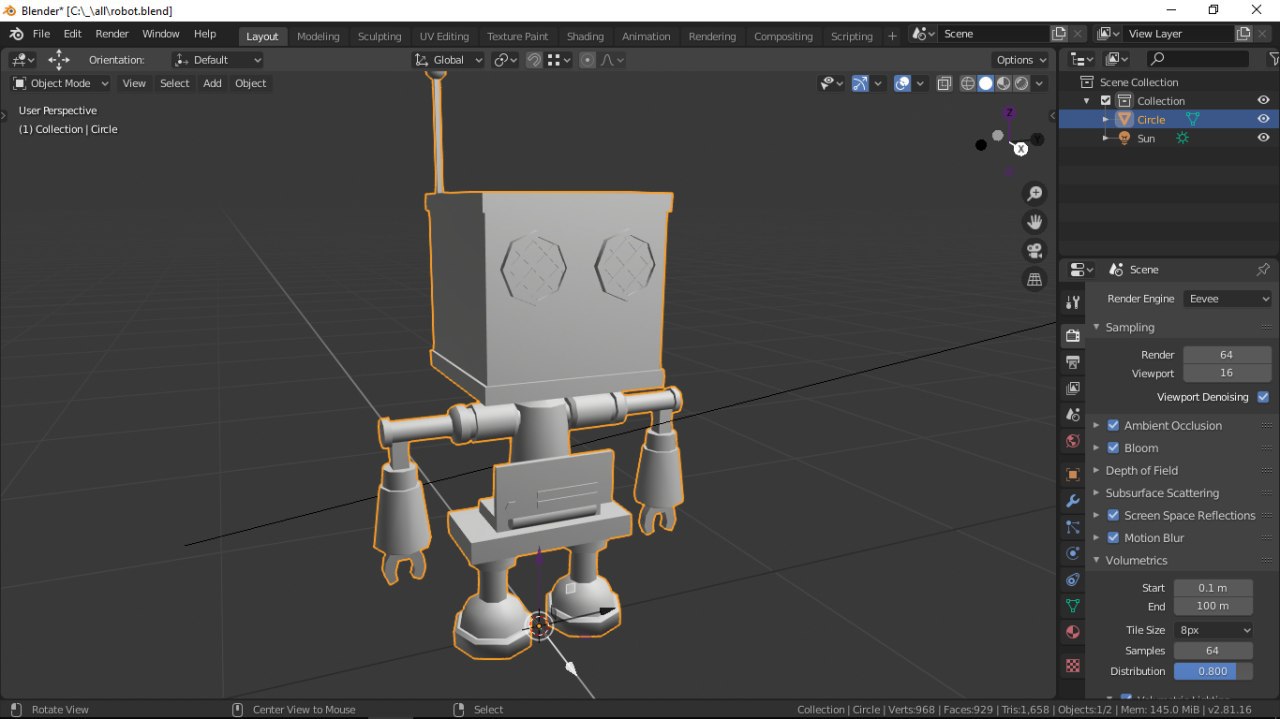The height and width of the screenshot is (719, 1280).
Task: Open the File menu
Action: [x=41, y=34]
